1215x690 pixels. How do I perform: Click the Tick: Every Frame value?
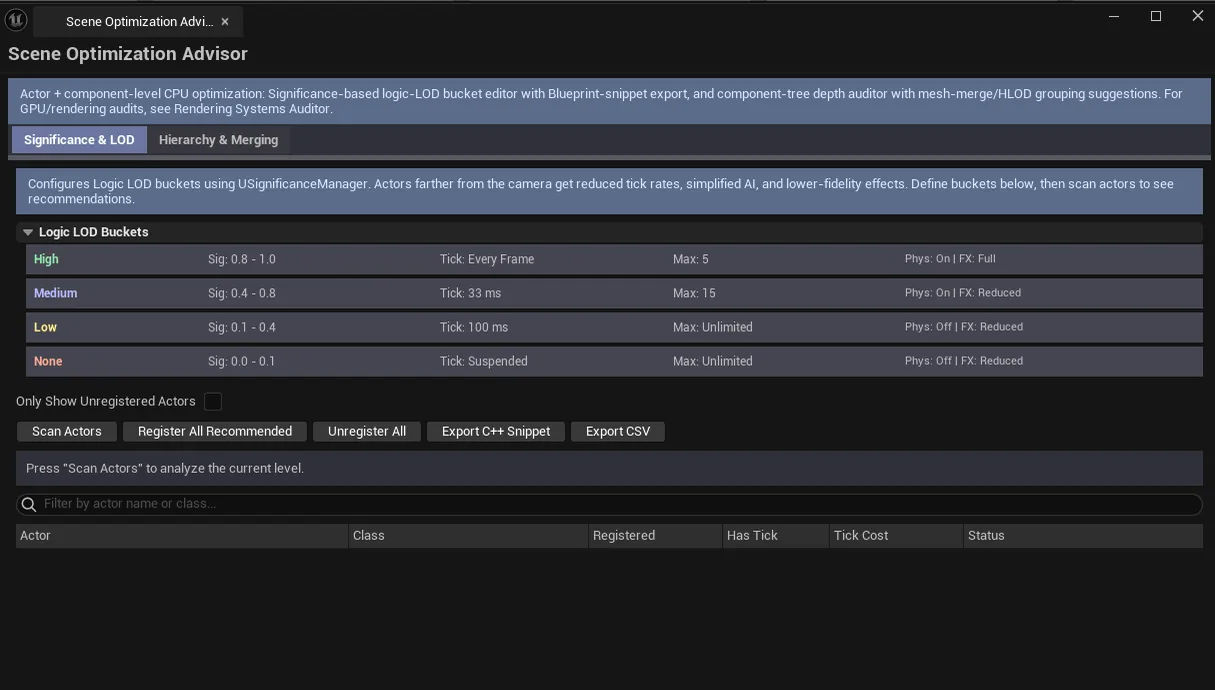tap(487, 259)
